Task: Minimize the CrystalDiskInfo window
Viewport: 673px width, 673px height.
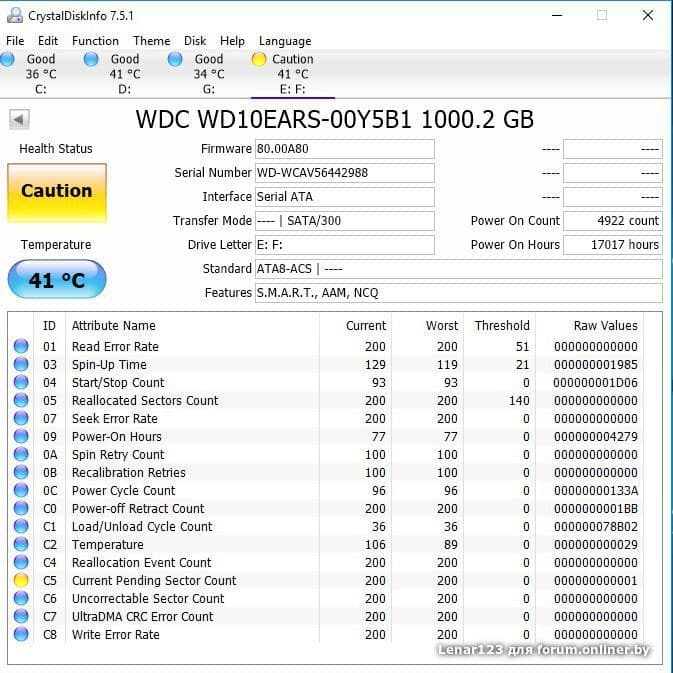Action: tap(557, 15)
